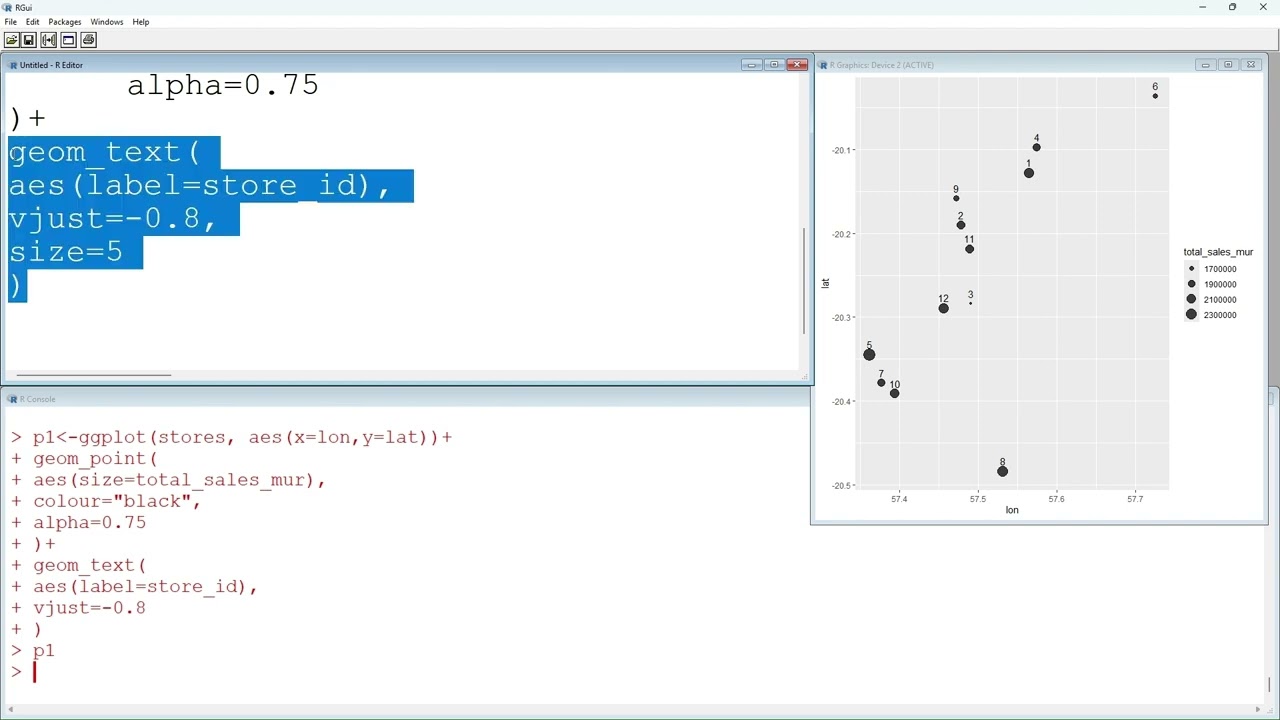The height and width of the screenshot is (720, 1280).
Task: Click 'vjust=-0.8,' line in the editor
Action: [113, 218]
